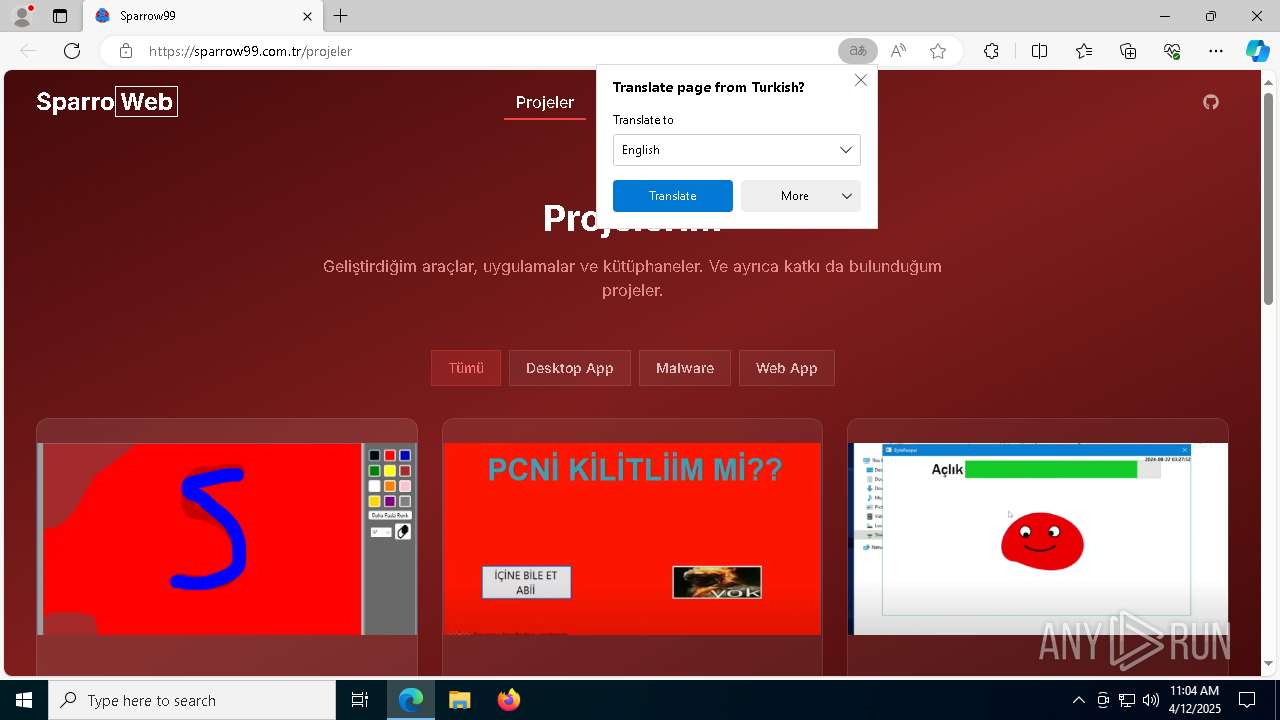The image size is (1280, 720).
Task: Open Microsoft Edge from taskbar
Action: pyautogui.click(x=411, y=700)
